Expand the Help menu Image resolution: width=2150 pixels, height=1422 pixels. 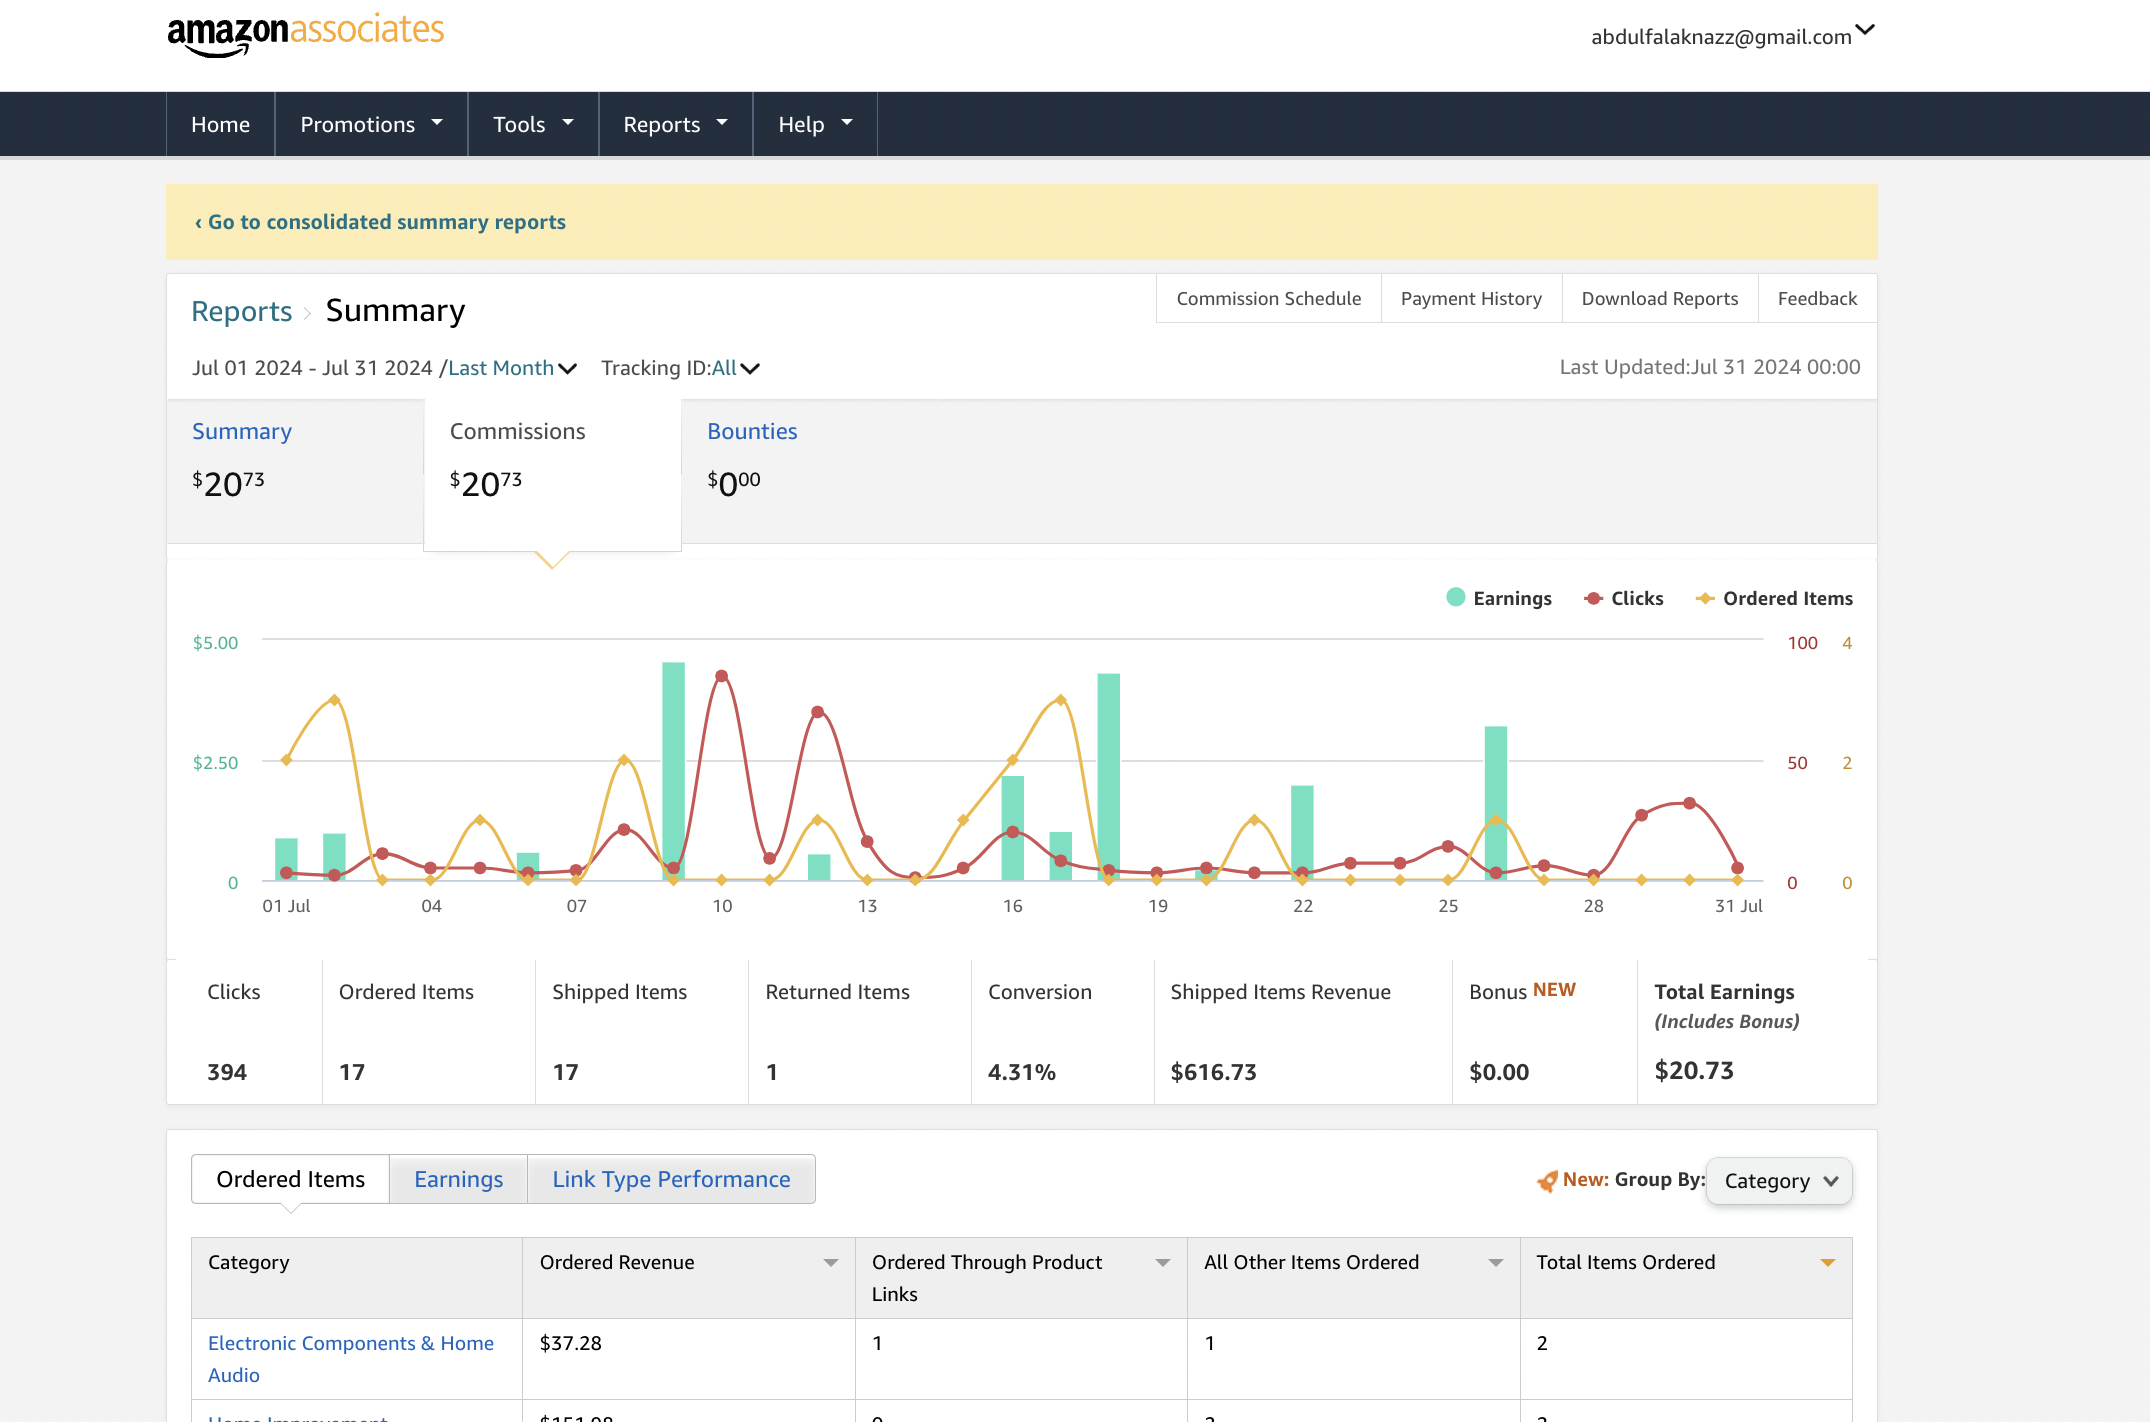coord(815,124)
